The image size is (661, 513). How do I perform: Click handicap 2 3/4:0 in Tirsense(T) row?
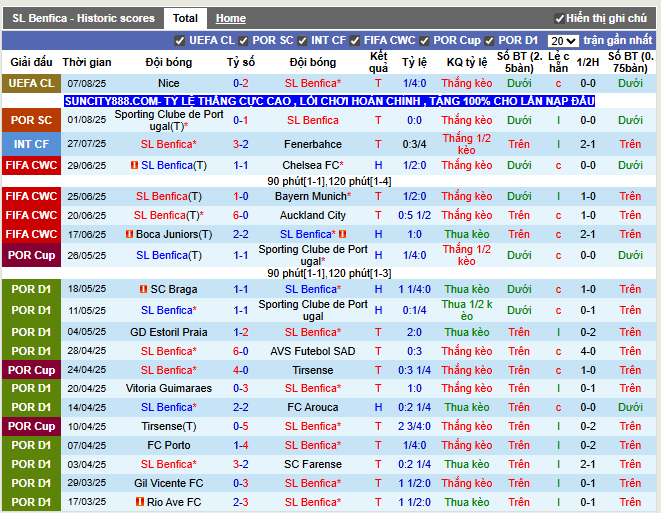pyautogui.click(x=414, y=426)
